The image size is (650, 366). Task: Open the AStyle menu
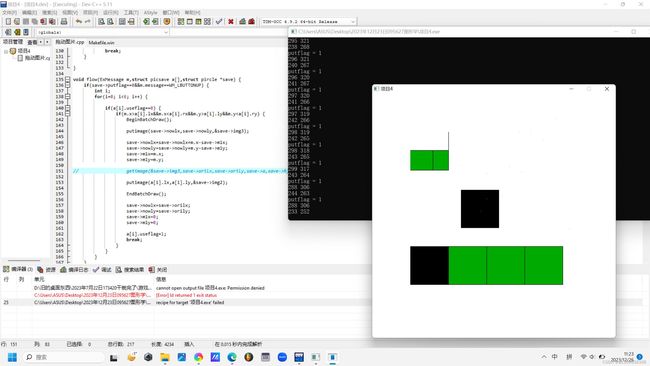150,13
